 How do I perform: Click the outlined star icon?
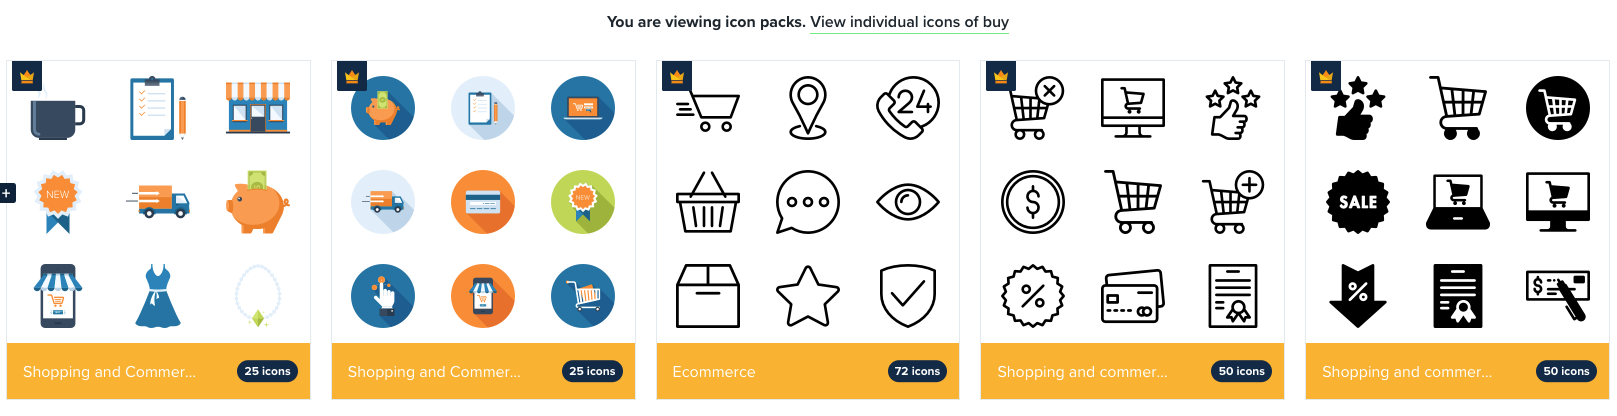(x=808, y=296)
